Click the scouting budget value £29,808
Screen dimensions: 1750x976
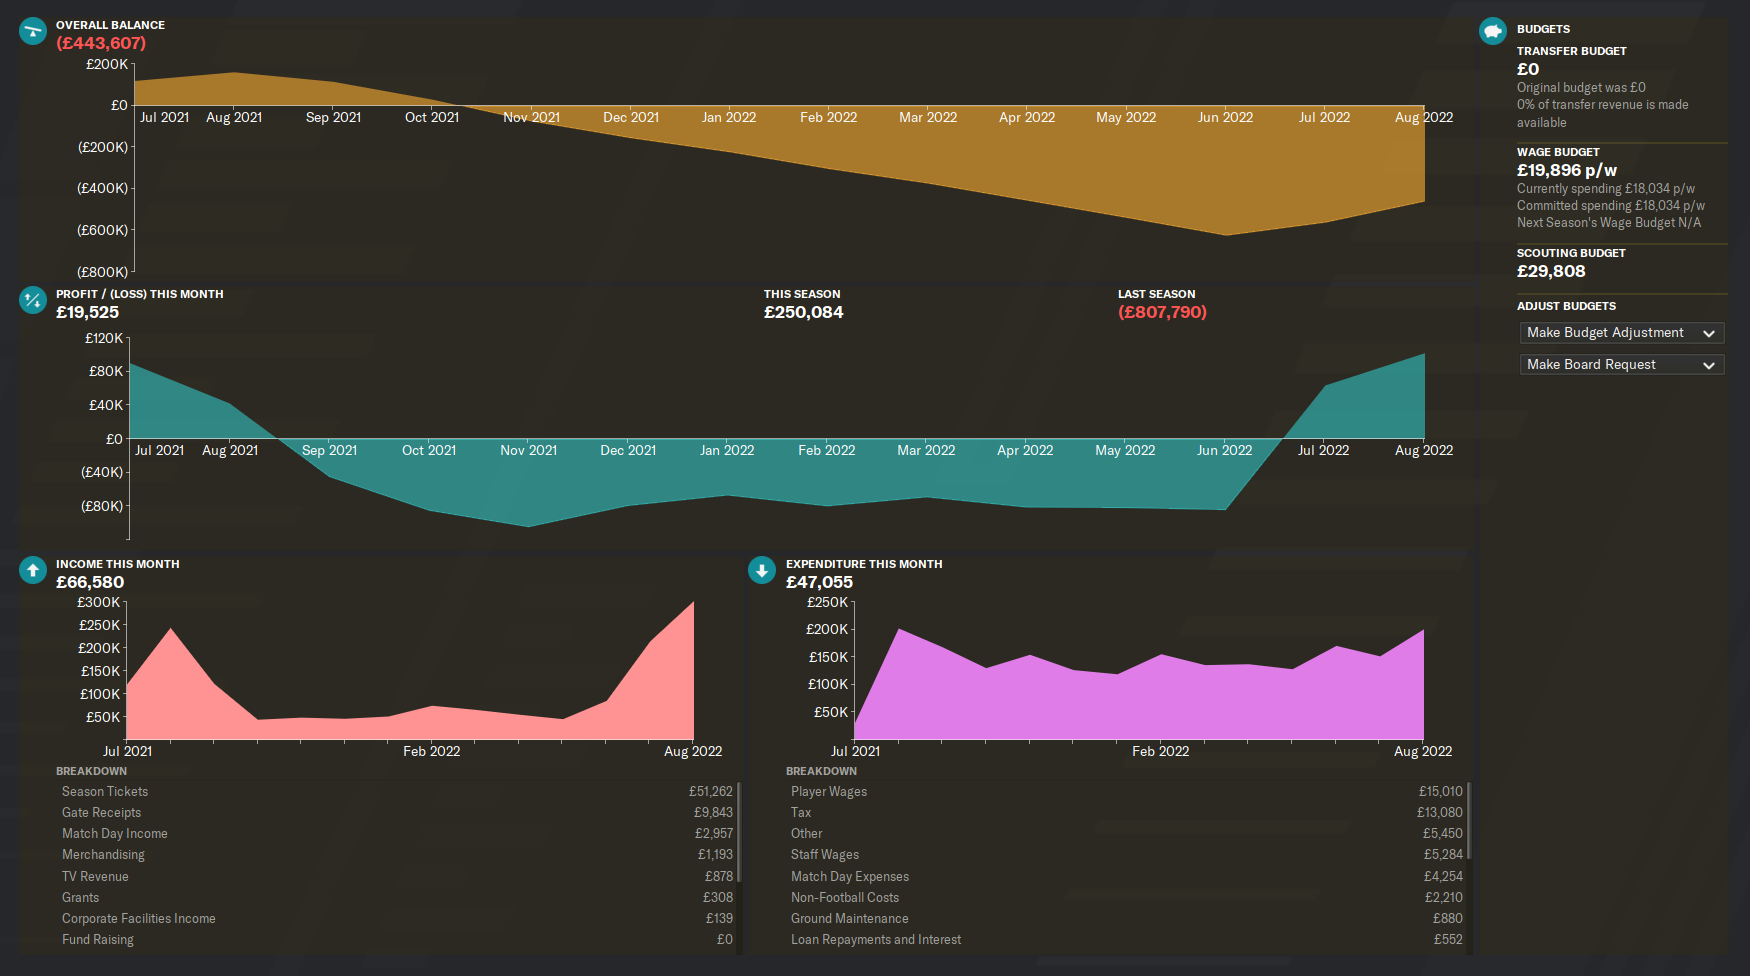click(1551, 271)
